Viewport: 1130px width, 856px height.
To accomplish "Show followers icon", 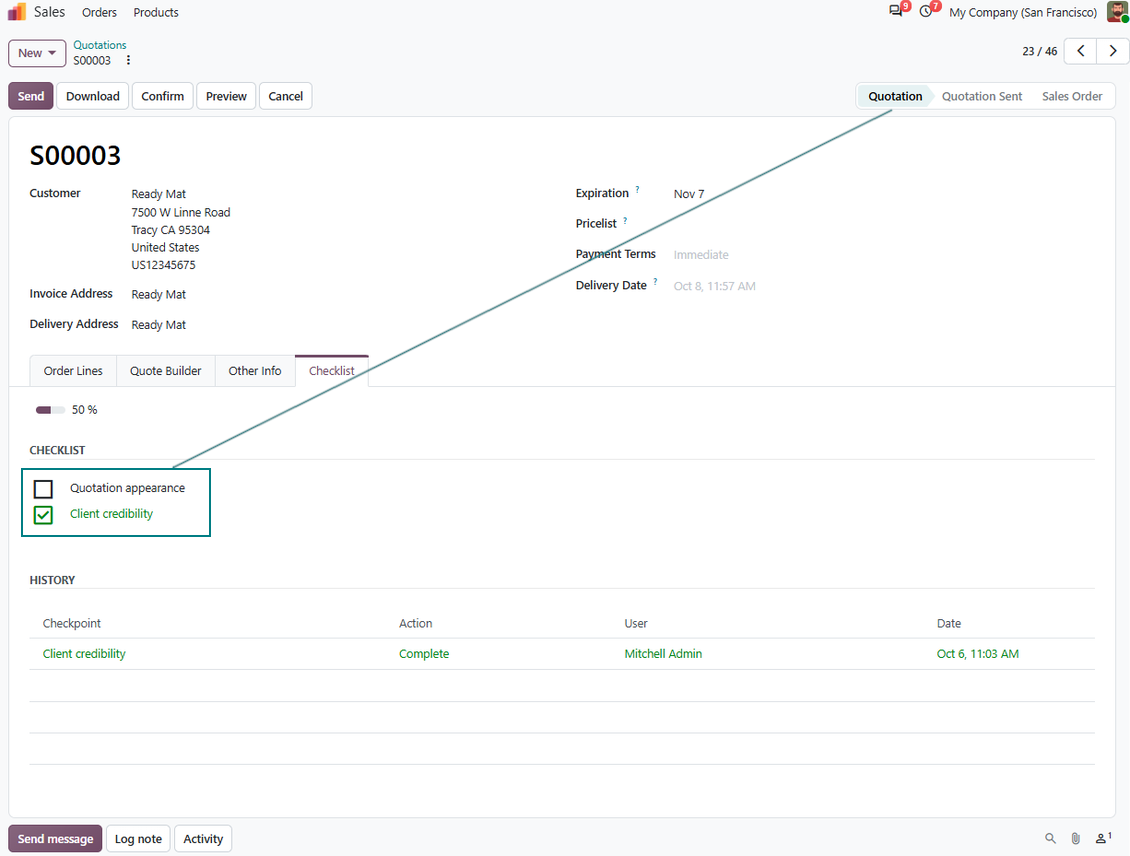I will [x=1103, y=838].
